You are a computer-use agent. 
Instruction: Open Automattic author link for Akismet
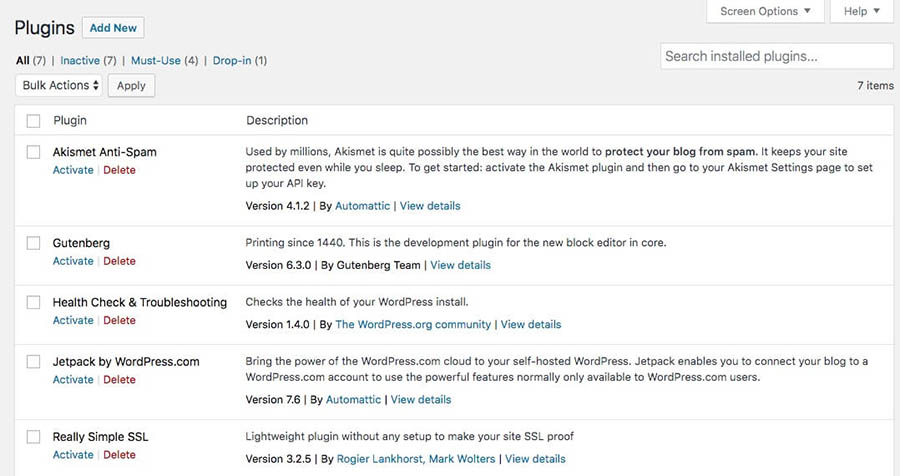click(x=362, y=206)
